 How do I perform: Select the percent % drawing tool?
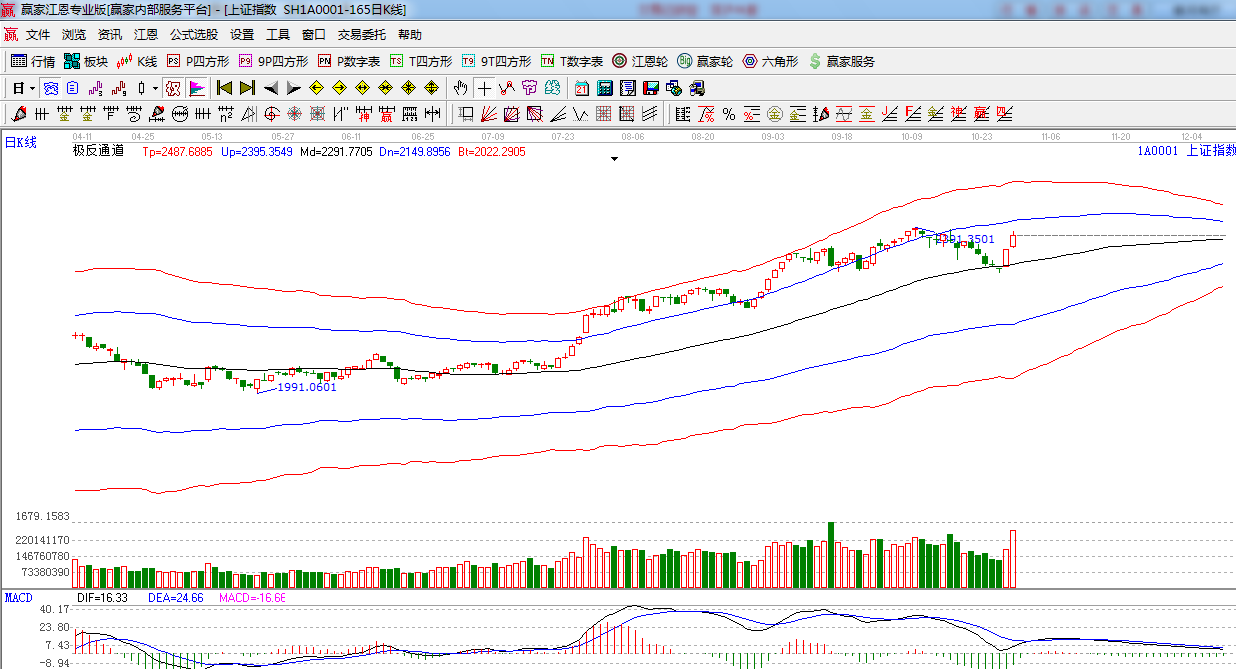(x=729, y=113)
